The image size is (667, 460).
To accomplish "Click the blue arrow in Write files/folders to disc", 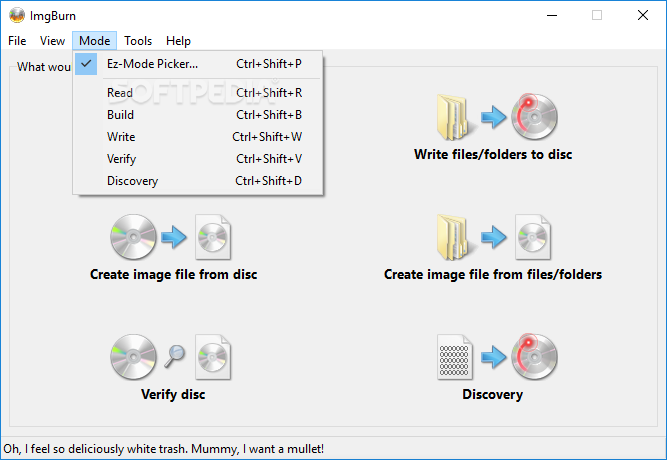I will (493, 117).
